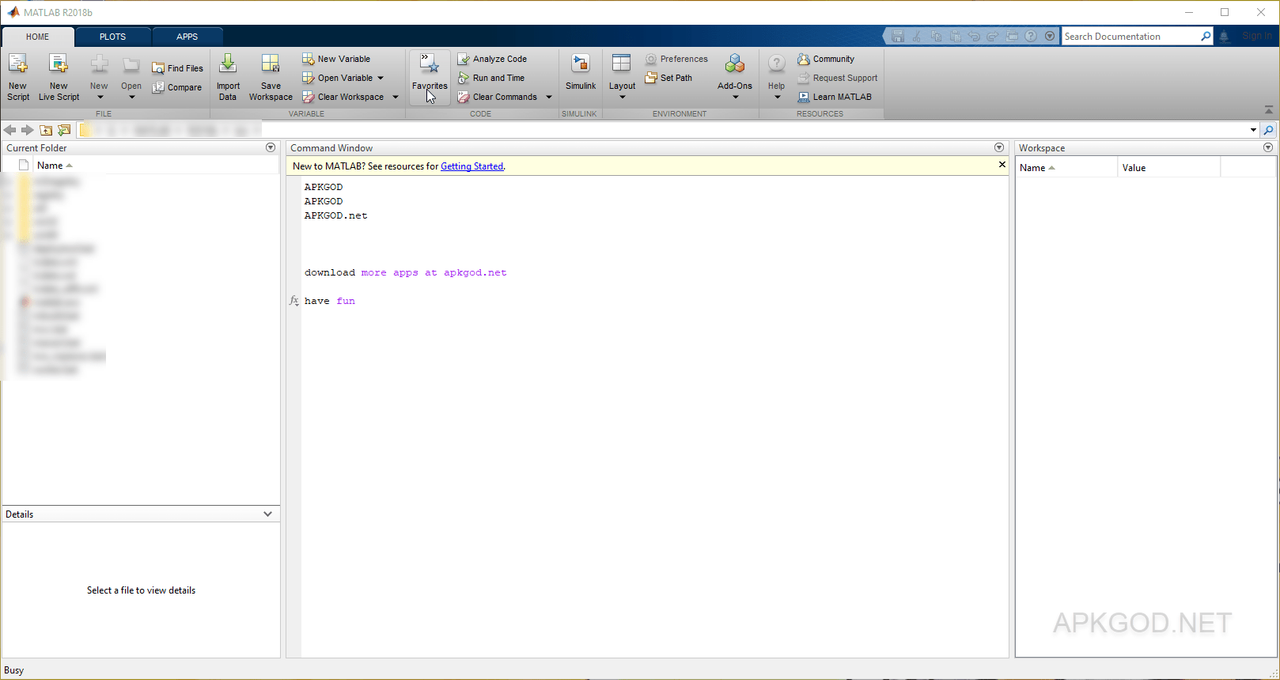
Task: Open the Compare files tool
Action: pos(177,87)
